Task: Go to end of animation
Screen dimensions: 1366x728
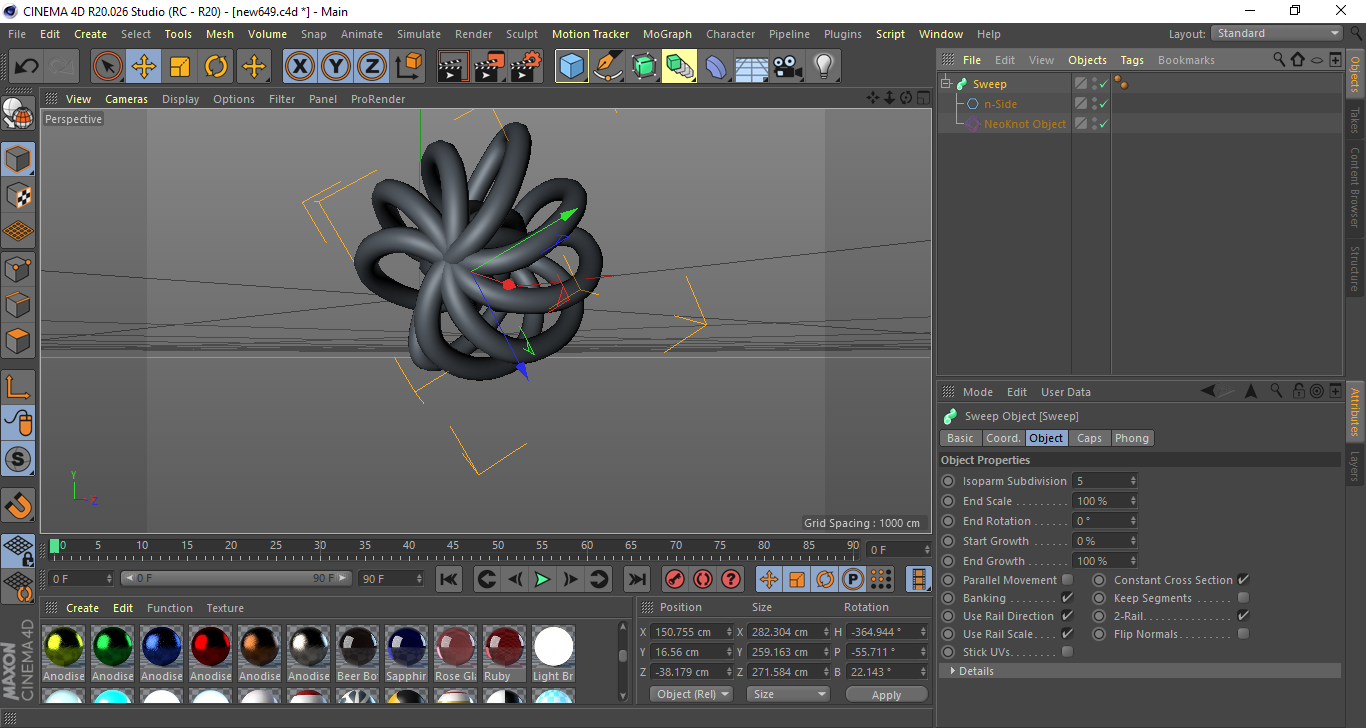Action: point(637,579)
